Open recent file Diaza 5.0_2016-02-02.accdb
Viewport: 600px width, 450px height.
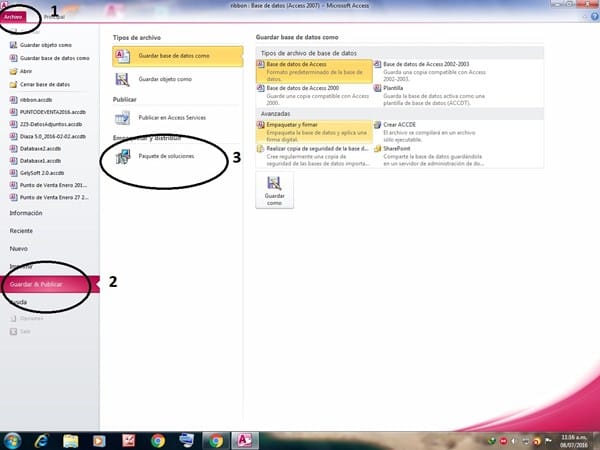pos(48,137)
